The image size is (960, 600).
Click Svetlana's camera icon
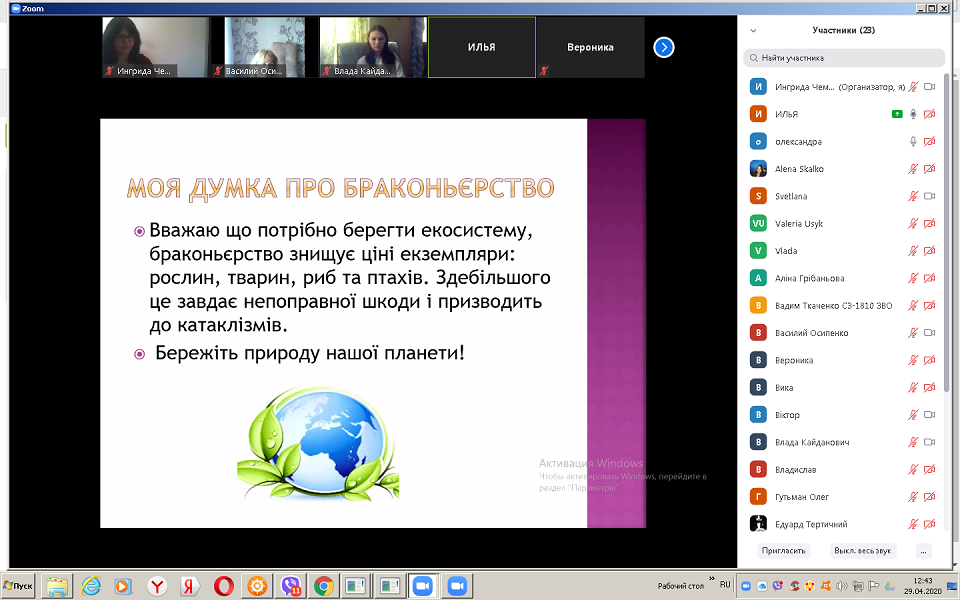click(x=929, y=196)
